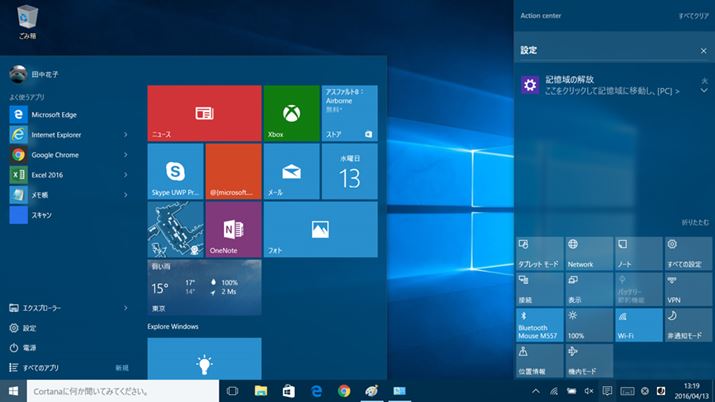The width and height of the screenshot is (715, 402).
Task: Click すべてクリア to clear notifications
Action: (693, 17)
